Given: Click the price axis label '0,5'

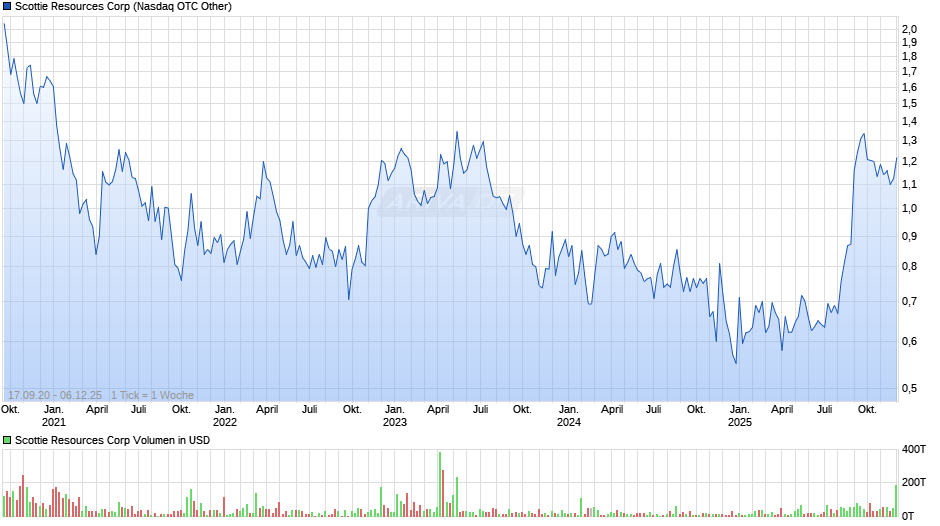Looking at the screenshot, I should click(x=909, y=389).
